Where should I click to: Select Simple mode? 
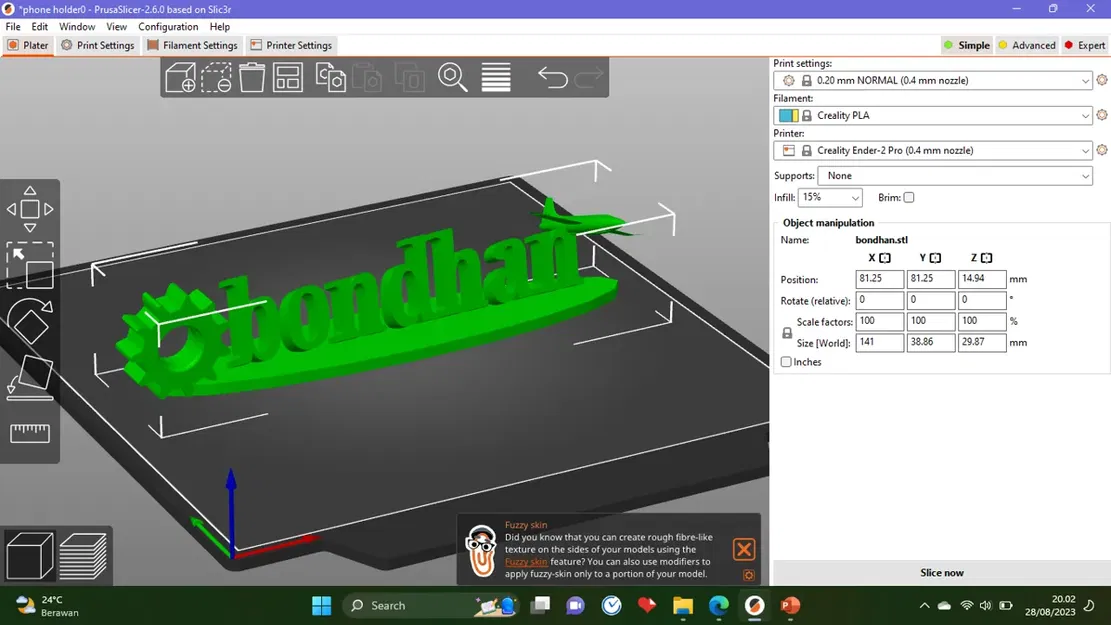pyautogui.click(x=966, y=45)
